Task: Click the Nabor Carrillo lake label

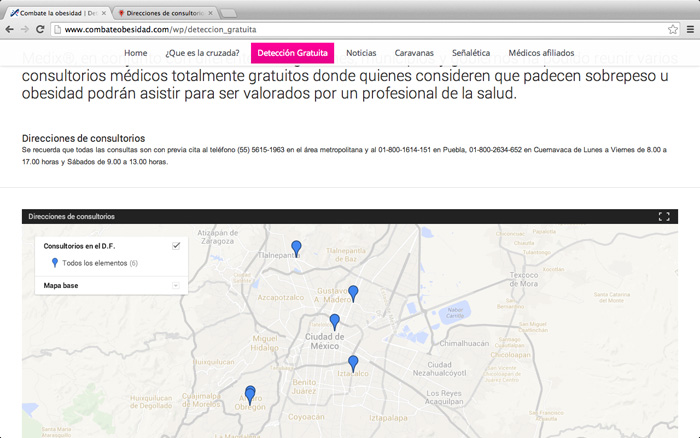Action: click(x=455, y=313)
